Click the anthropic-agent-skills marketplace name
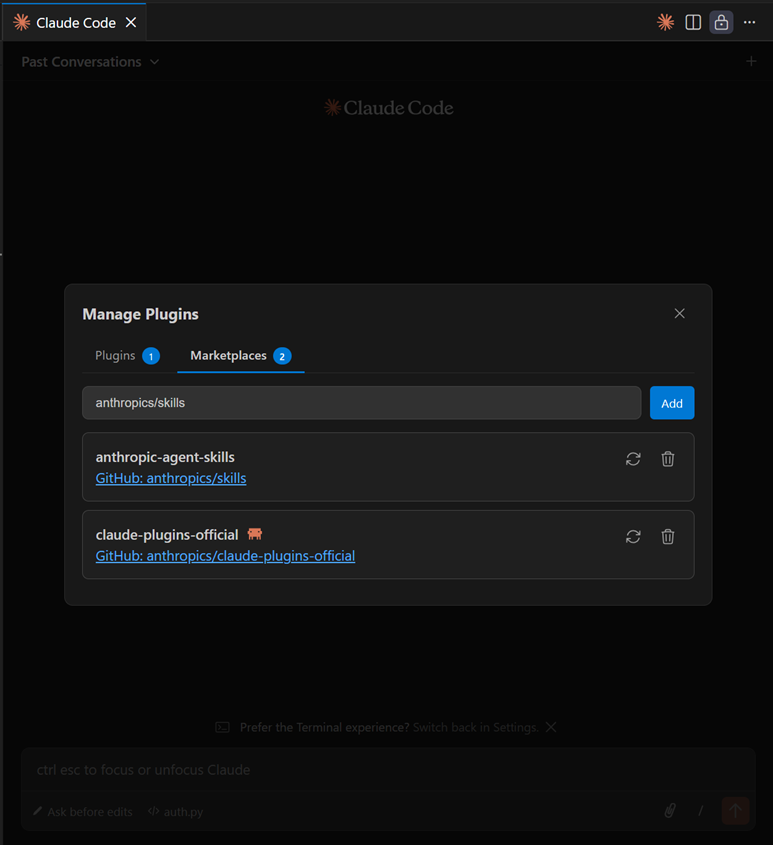 (165, 458)
